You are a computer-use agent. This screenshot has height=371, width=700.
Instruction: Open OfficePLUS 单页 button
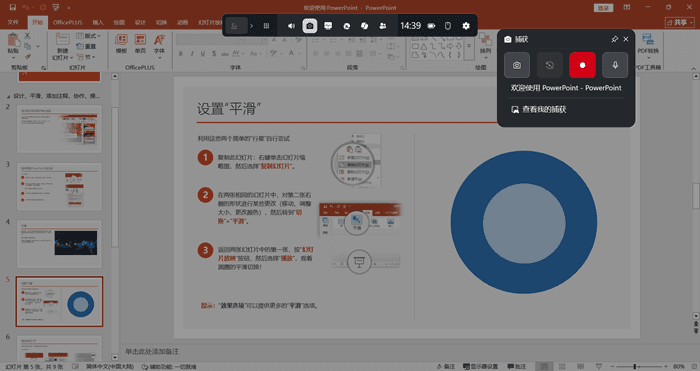[x=140, y=44]
